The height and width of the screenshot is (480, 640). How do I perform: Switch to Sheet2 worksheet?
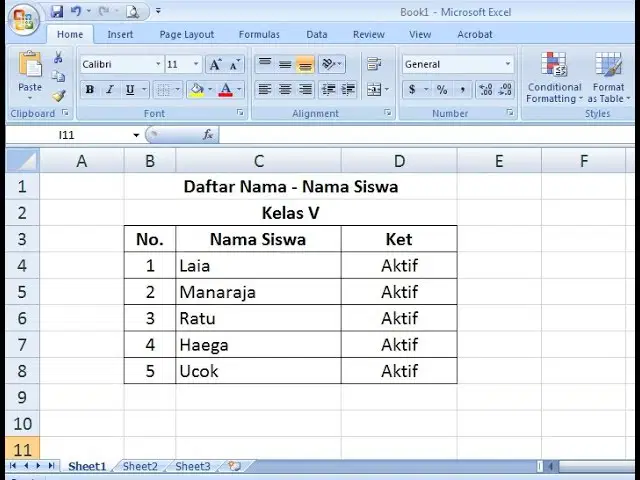[x=140, y=466]
